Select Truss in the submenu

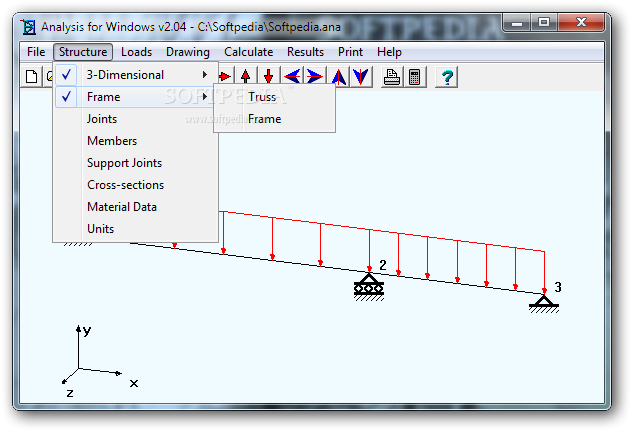[x=274, y=97]
